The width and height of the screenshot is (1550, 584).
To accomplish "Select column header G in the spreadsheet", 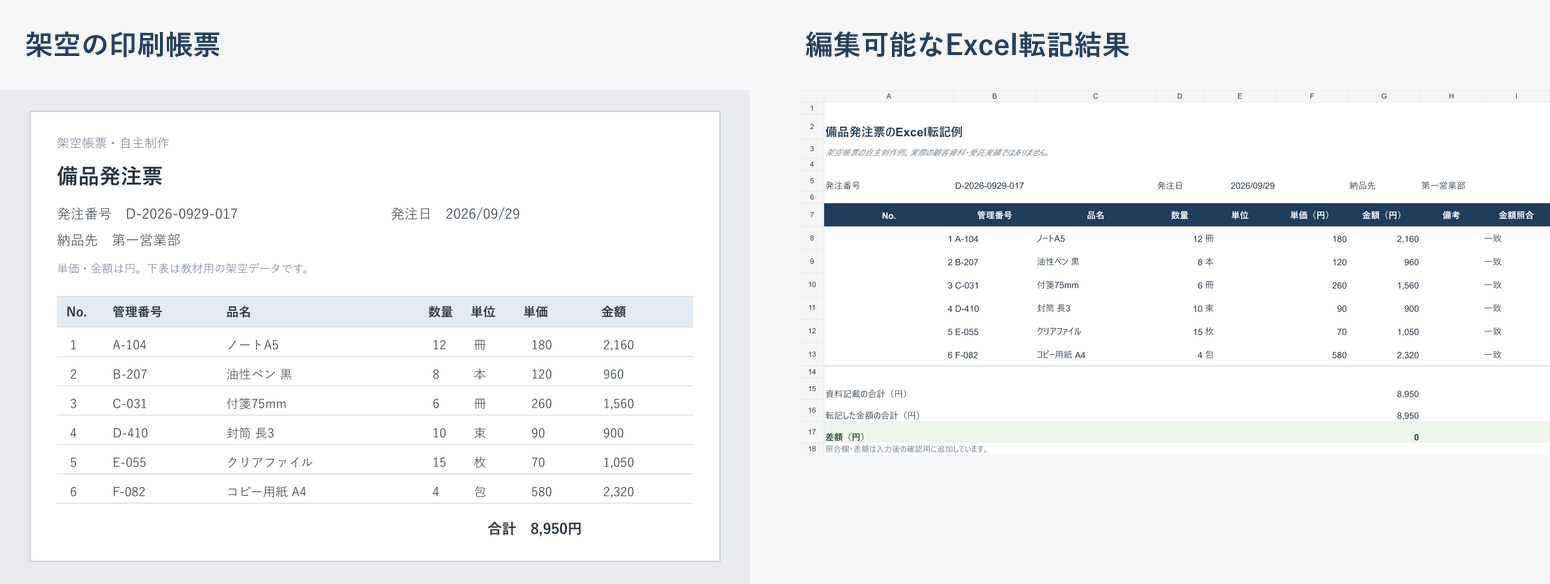I will (x=1384, y=97).
